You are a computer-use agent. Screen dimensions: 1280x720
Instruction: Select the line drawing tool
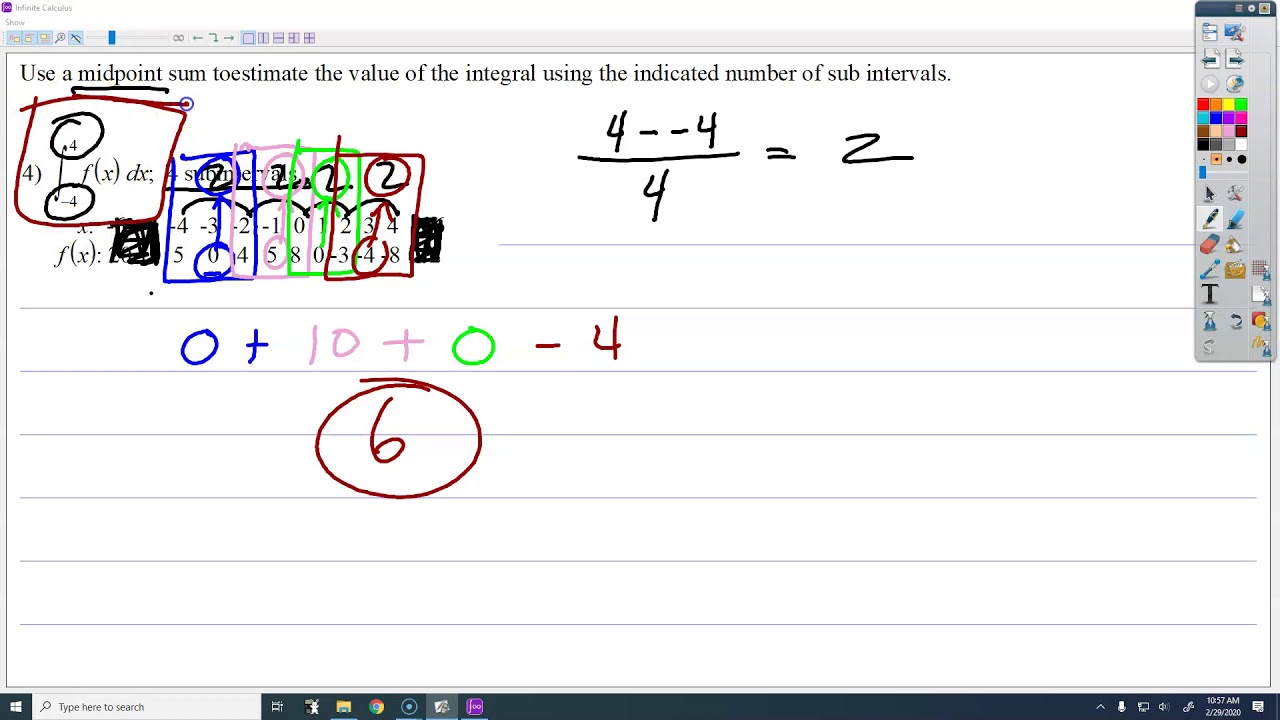pyautogui.click(x=1209, y=270)
